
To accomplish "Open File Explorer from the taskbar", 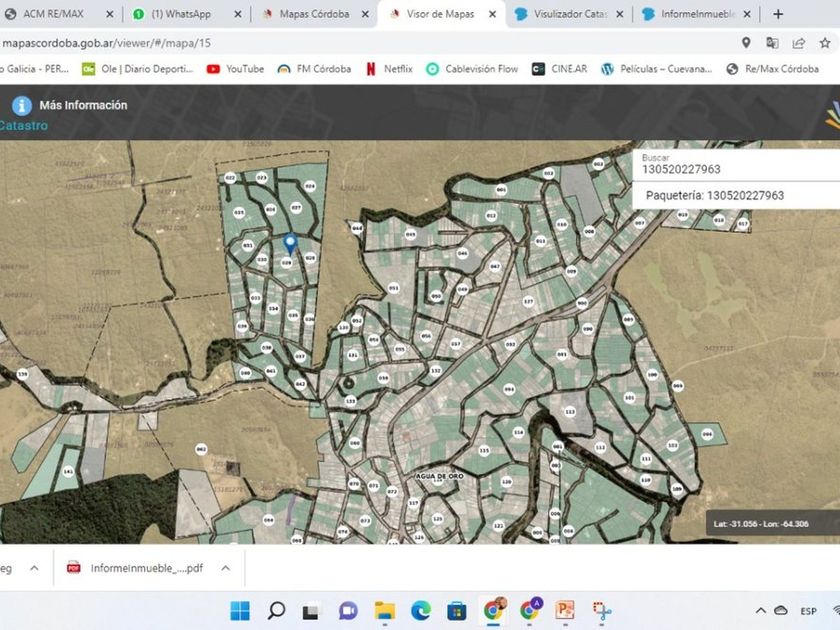I will 385,611.
